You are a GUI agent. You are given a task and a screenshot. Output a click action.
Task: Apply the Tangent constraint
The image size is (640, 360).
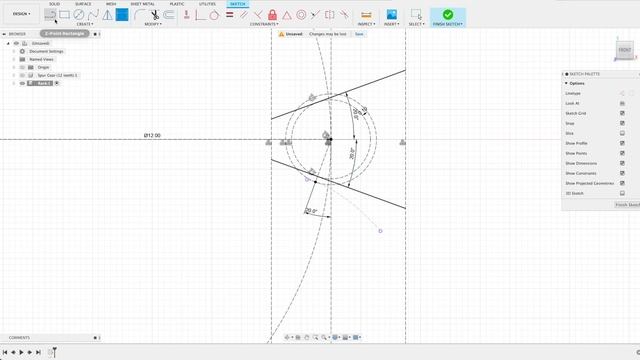[214, 15]
